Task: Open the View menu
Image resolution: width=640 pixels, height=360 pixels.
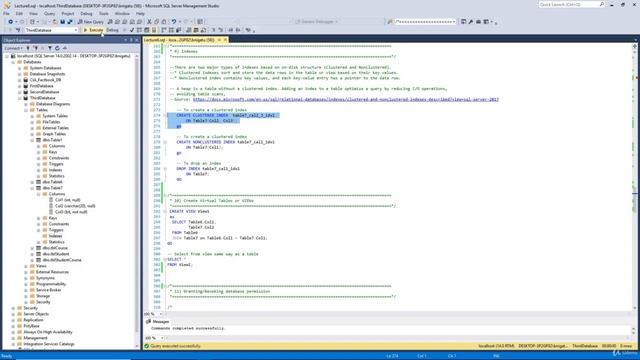Action: [33, 13]
